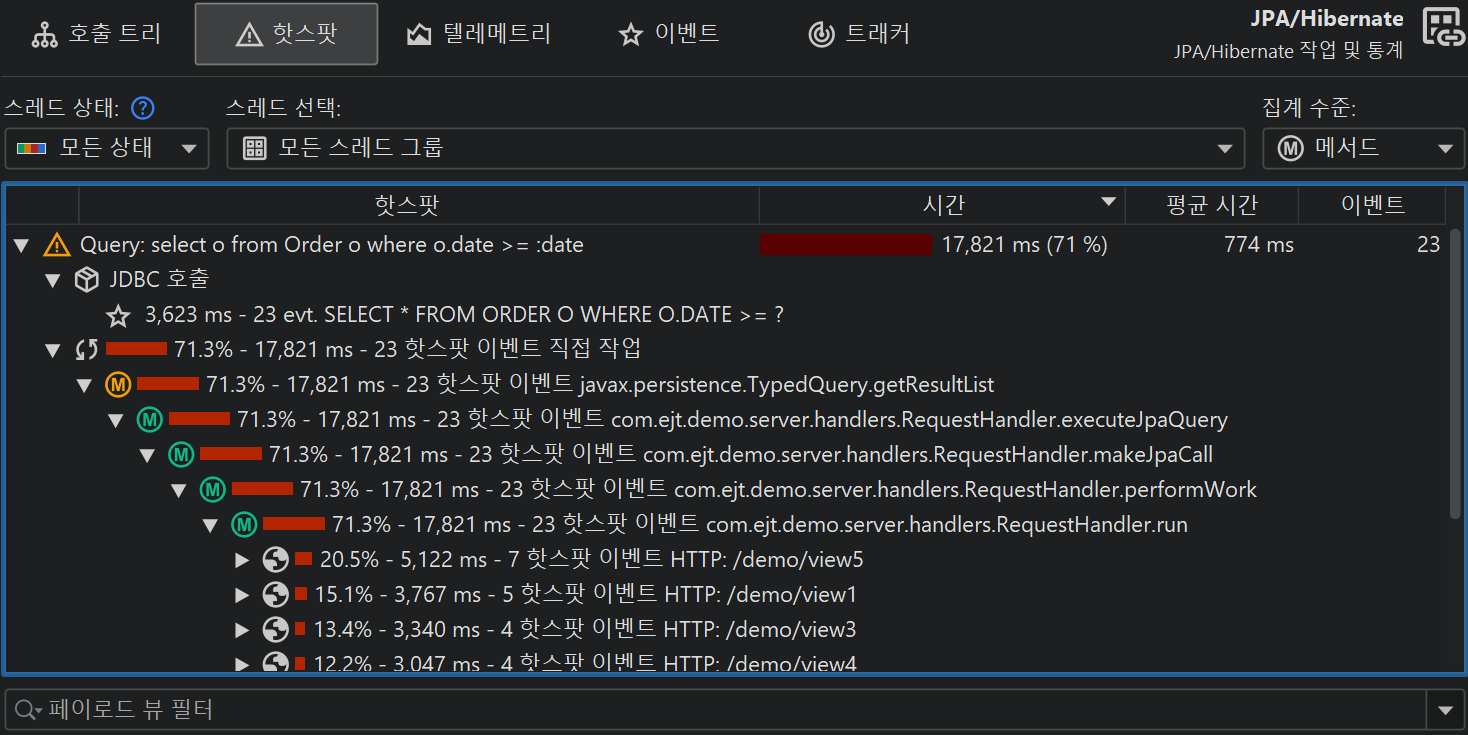Open thread state help icon
This screenshot has height=735, width=1468.
coord(143,108)
